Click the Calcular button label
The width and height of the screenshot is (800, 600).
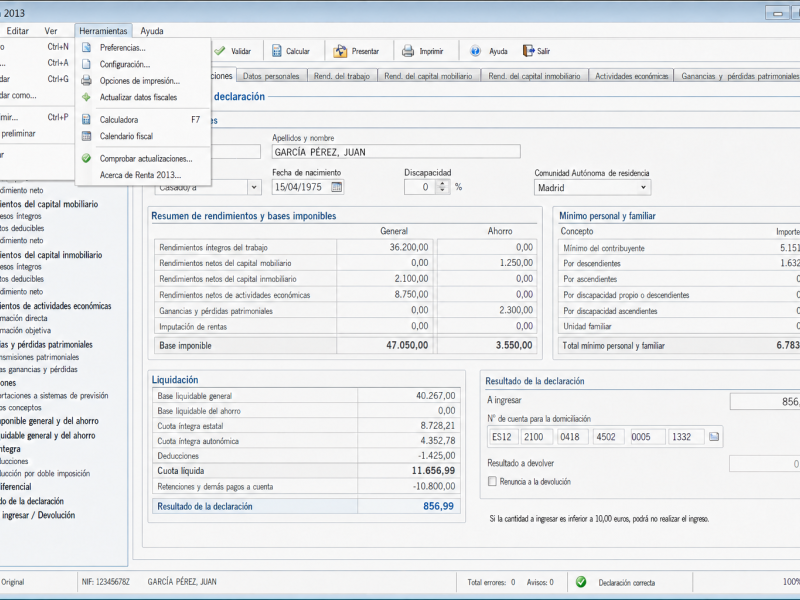click(x=297, y=51)
